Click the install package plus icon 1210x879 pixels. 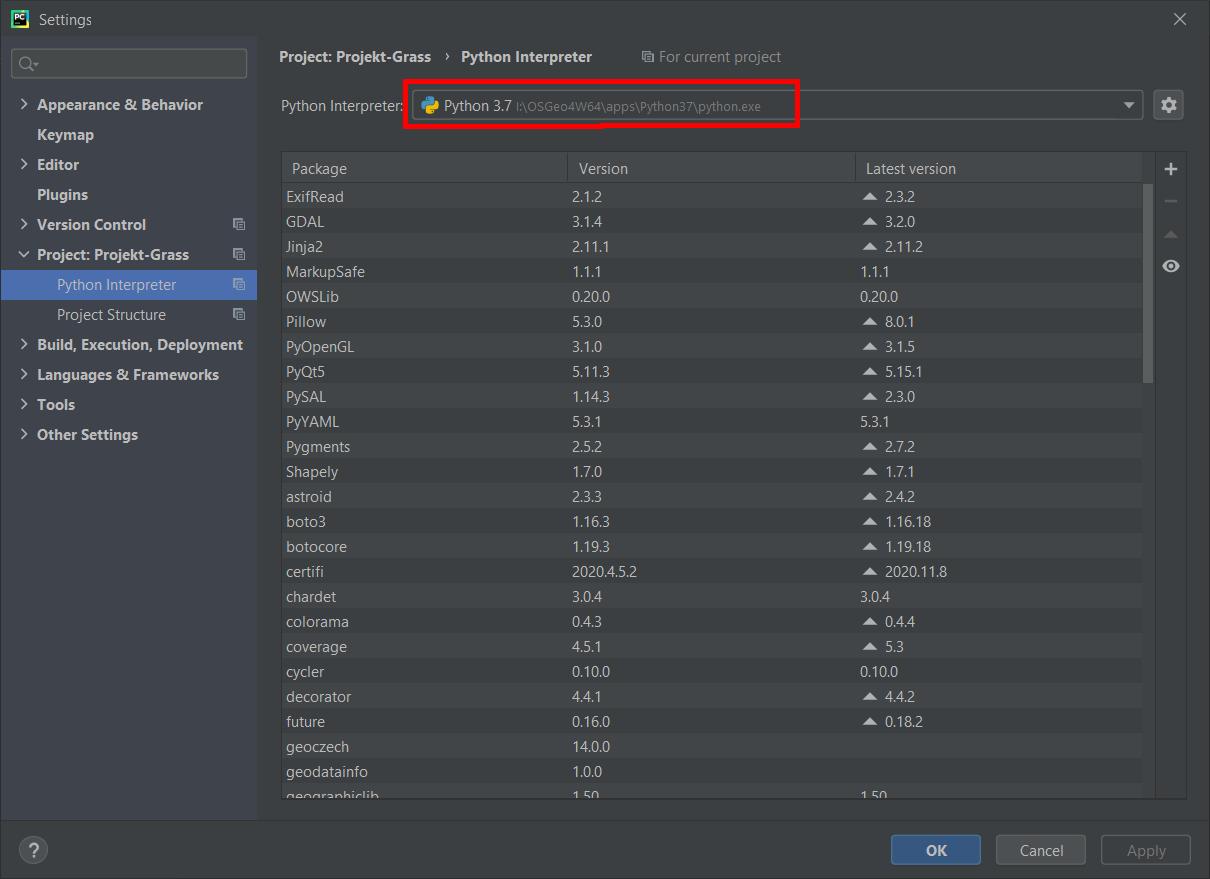1170,168
